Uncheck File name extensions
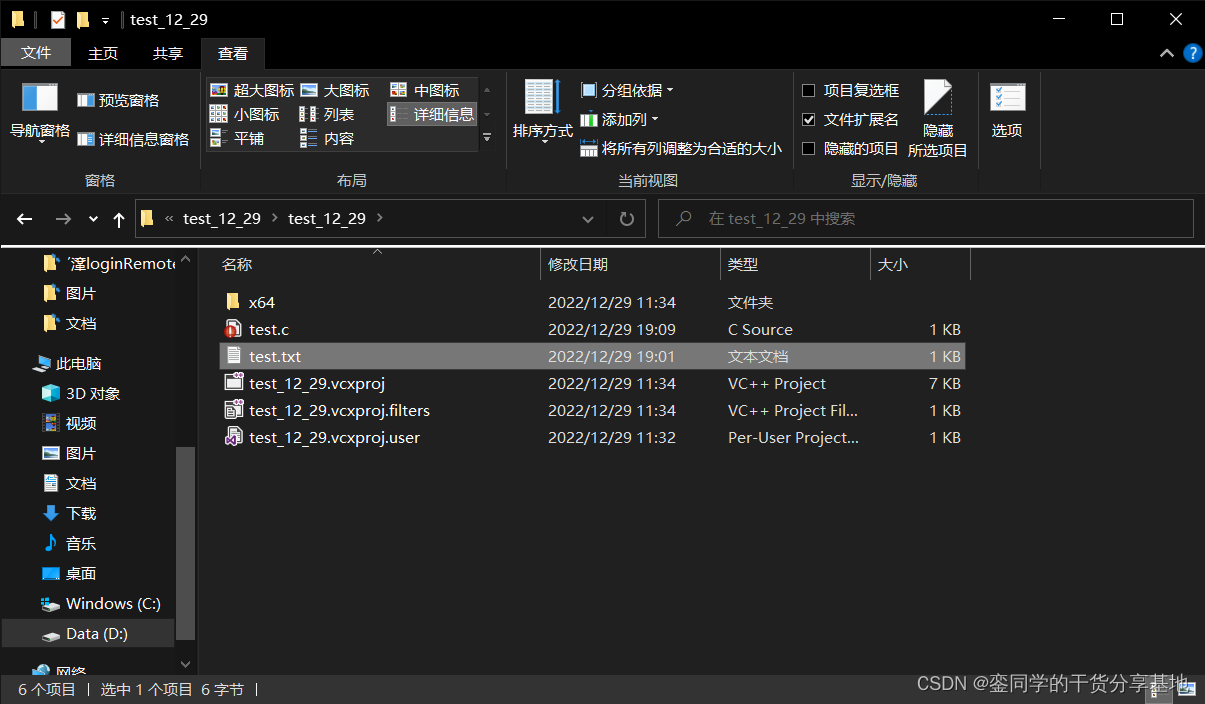The height and width of the screenshot is (704, 1205). click(x=809, y=119)
